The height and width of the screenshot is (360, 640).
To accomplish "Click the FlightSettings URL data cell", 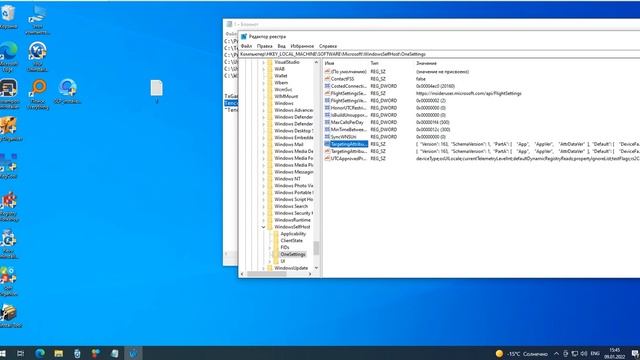I will tap(469, 93).
